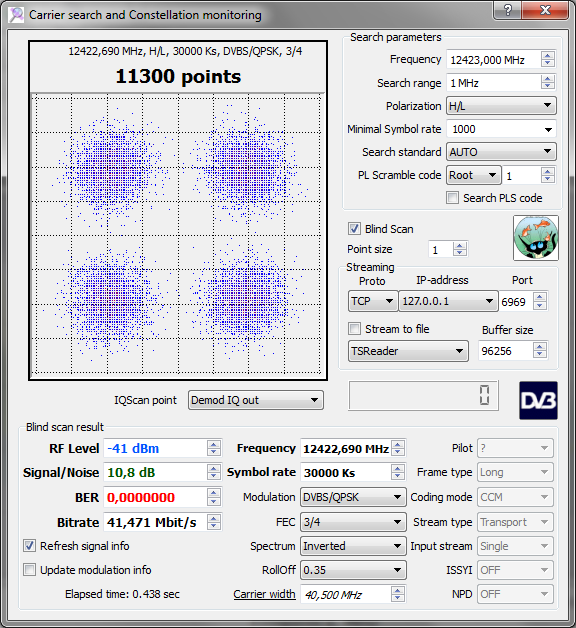
Task: Enable Update modulation info checkbox
Action: [x=29, y=570]
